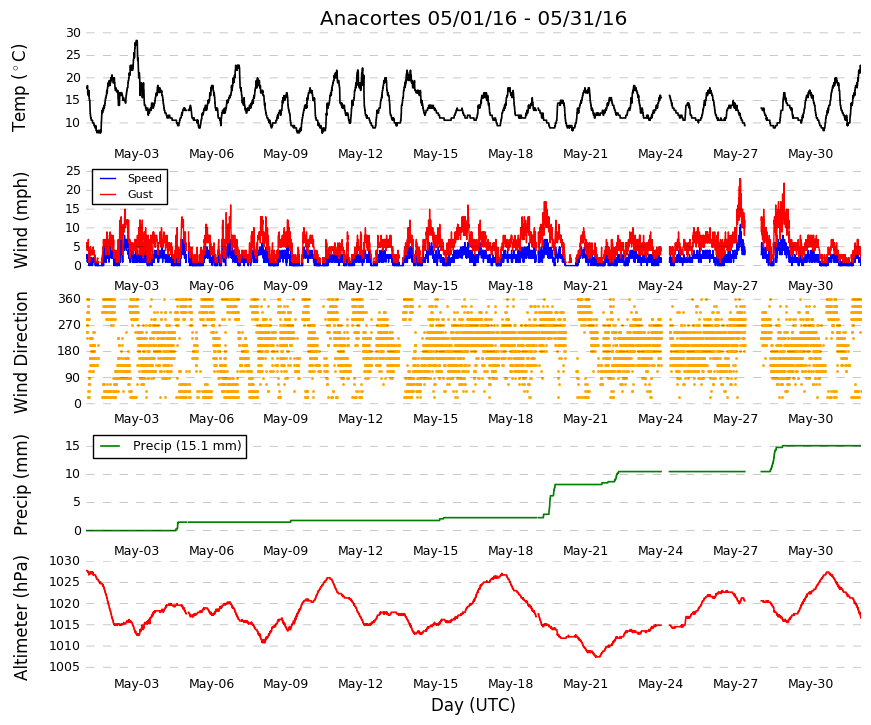Click the Day (UTC) x-axis label
The width and height of the screenshot is (871, 725).
pyautogui.click(x=473, y=705)
